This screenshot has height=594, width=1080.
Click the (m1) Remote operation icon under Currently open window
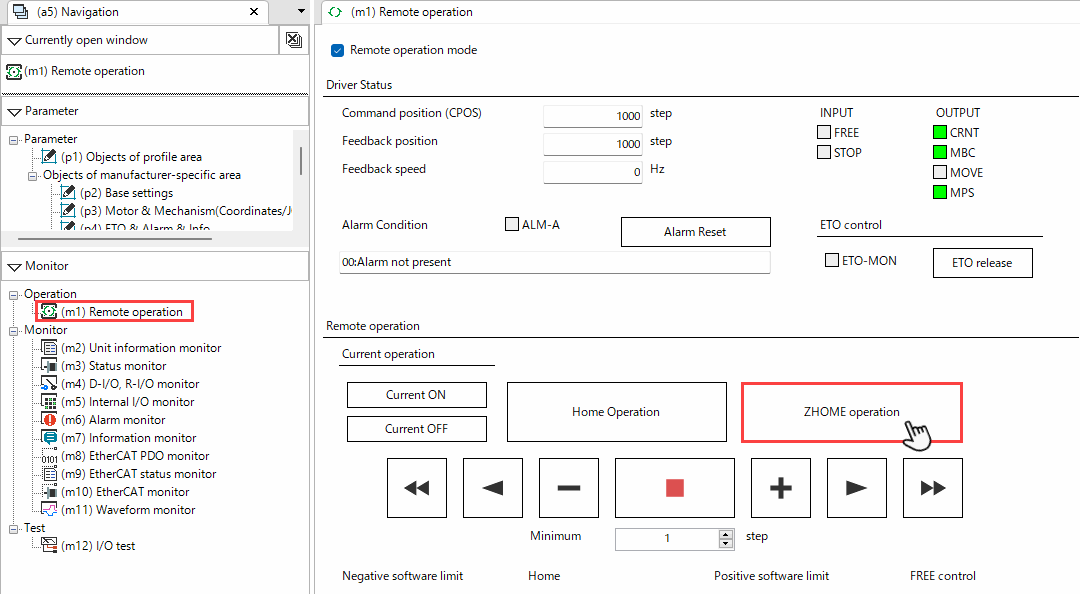(14, 71)
